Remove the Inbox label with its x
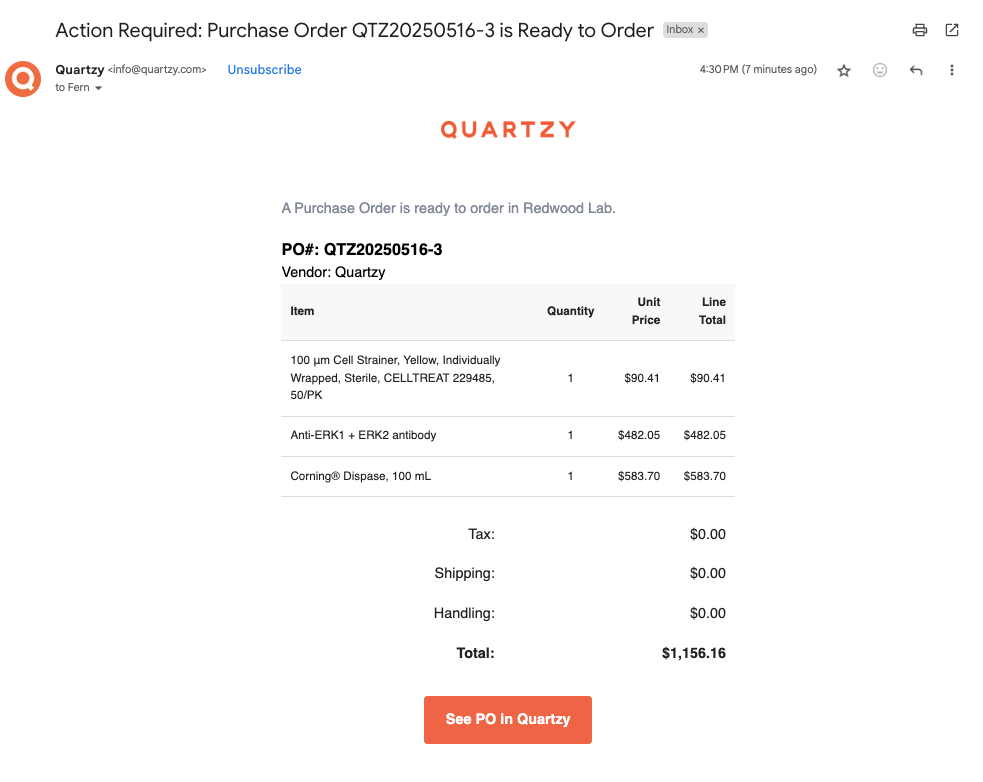983x782 pixels. click(x=701, y=30)
